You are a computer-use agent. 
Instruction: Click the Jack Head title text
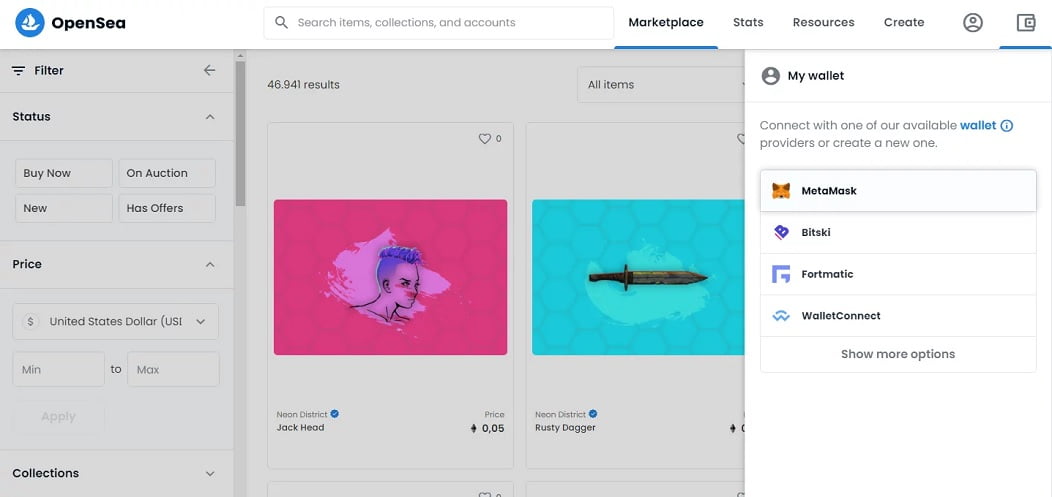(x=300, y=428)
